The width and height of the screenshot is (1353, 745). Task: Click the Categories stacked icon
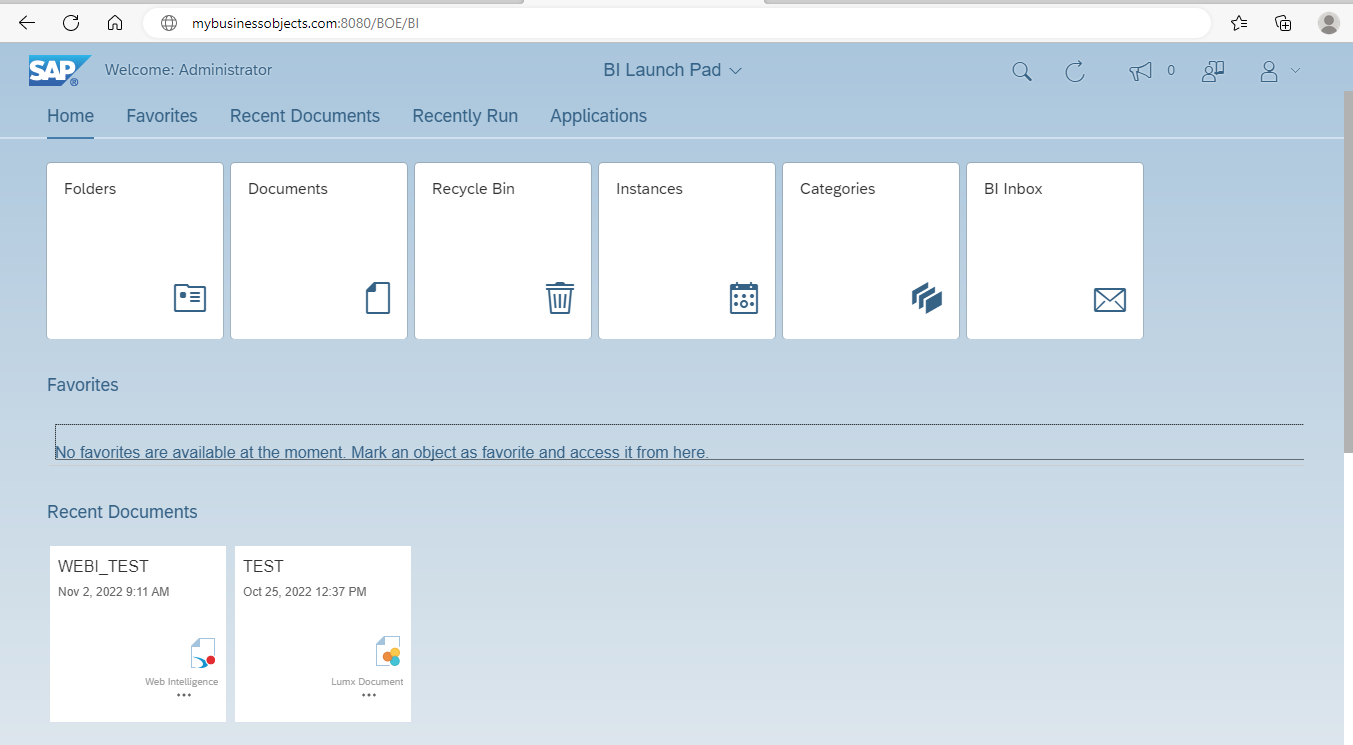[x=927, y=298]
